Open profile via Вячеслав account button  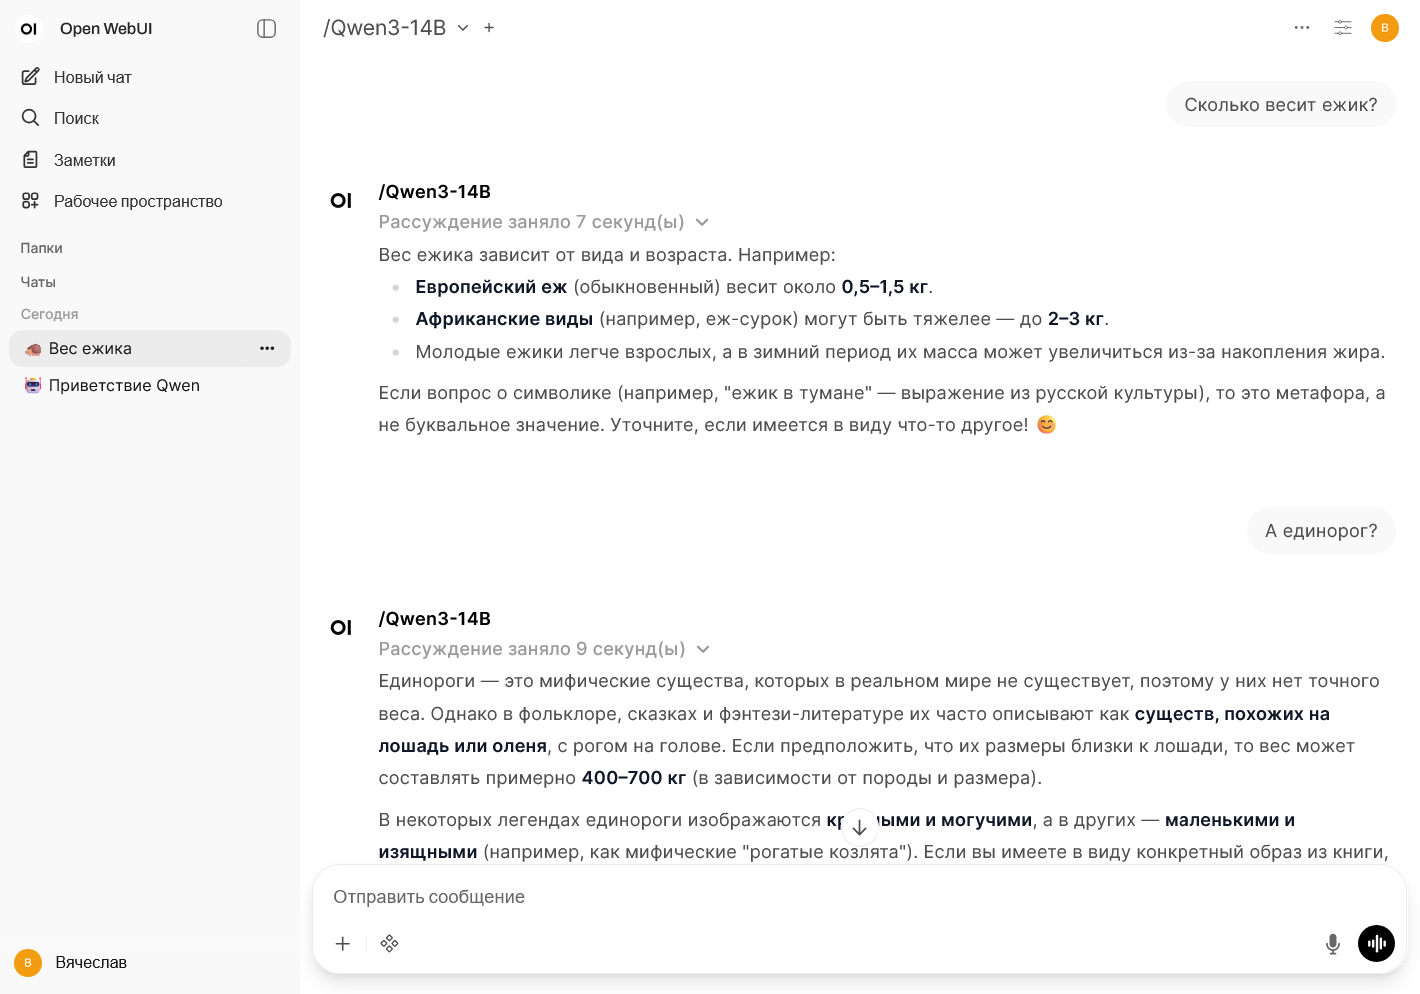coord(90,962)
